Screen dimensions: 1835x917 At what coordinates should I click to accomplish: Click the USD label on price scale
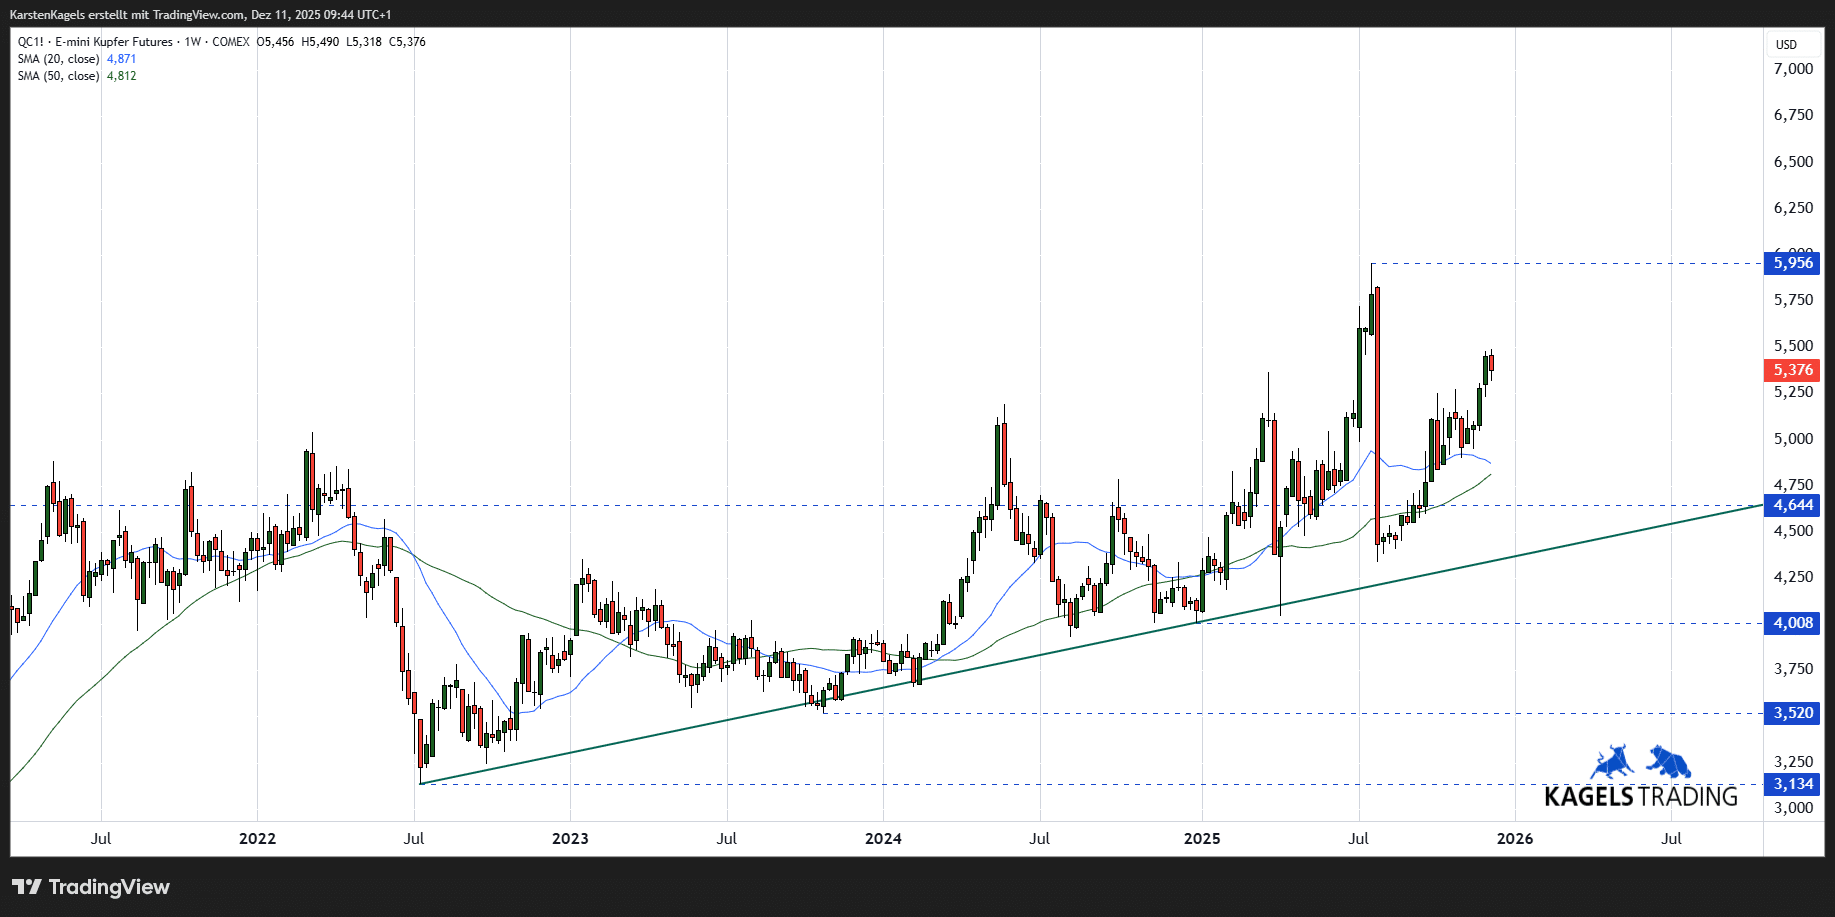(x=1786, y=44)
